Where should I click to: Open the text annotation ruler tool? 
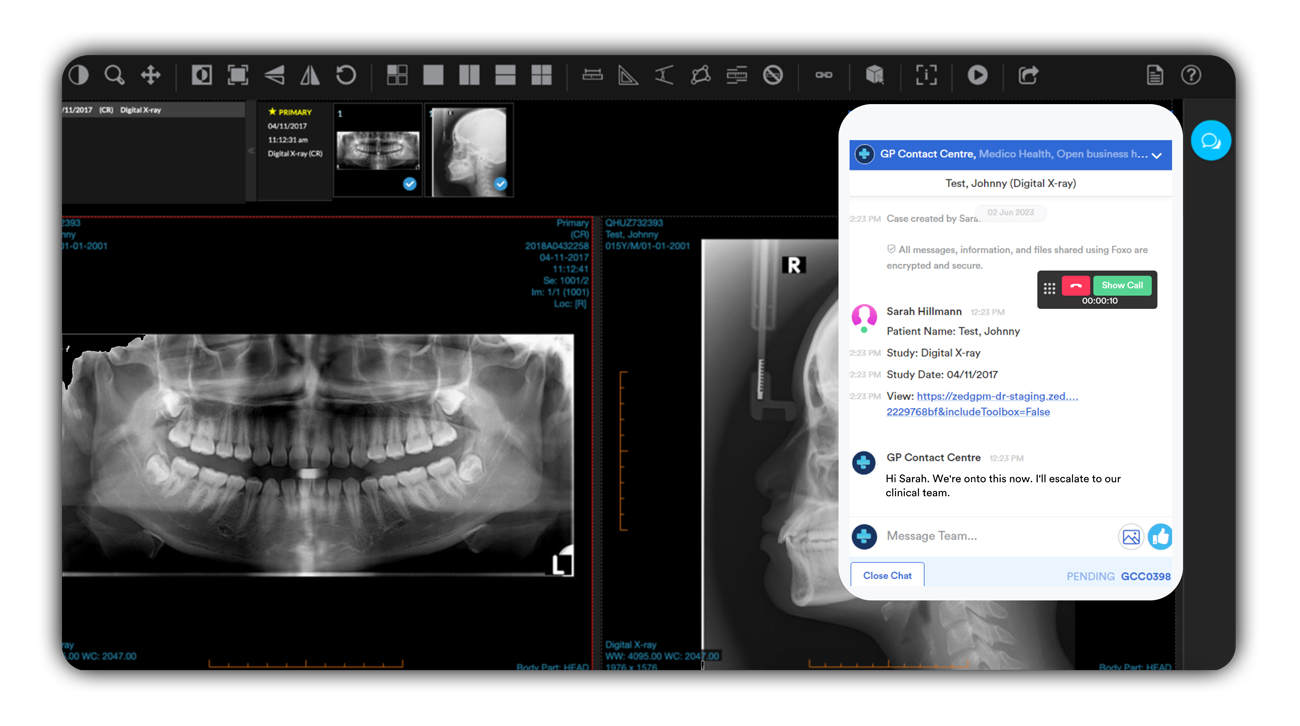click(x=737, y=75)
